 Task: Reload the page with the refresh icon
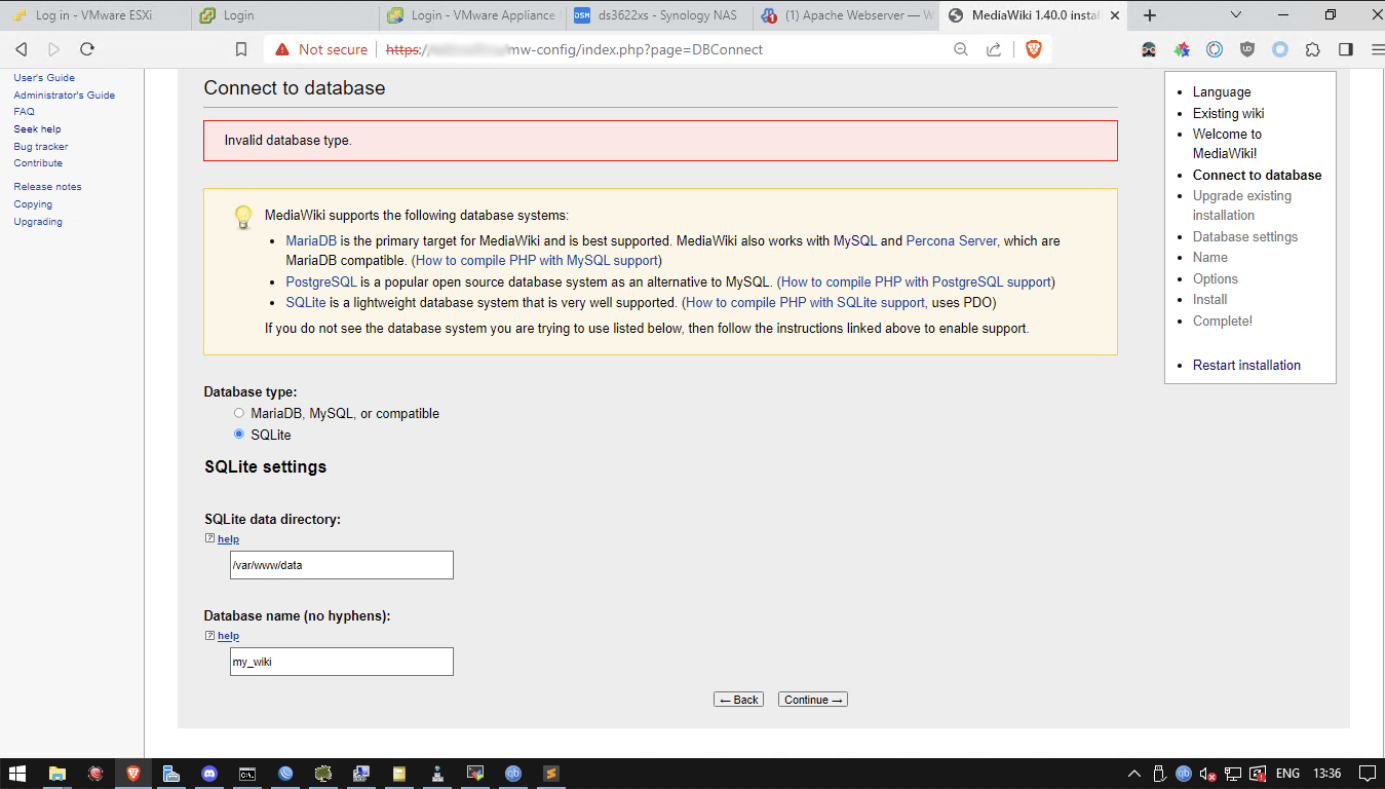[x=87, y=49]
